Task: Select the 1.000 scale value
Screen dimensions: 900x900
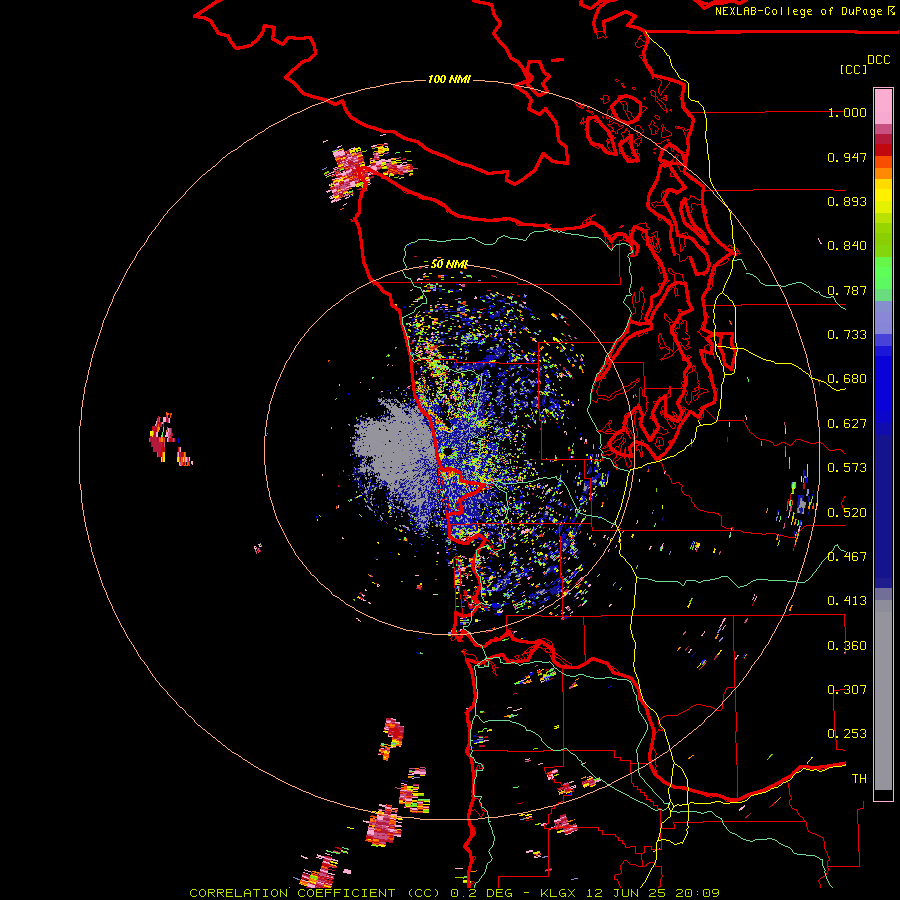Action: click(847, 113)
